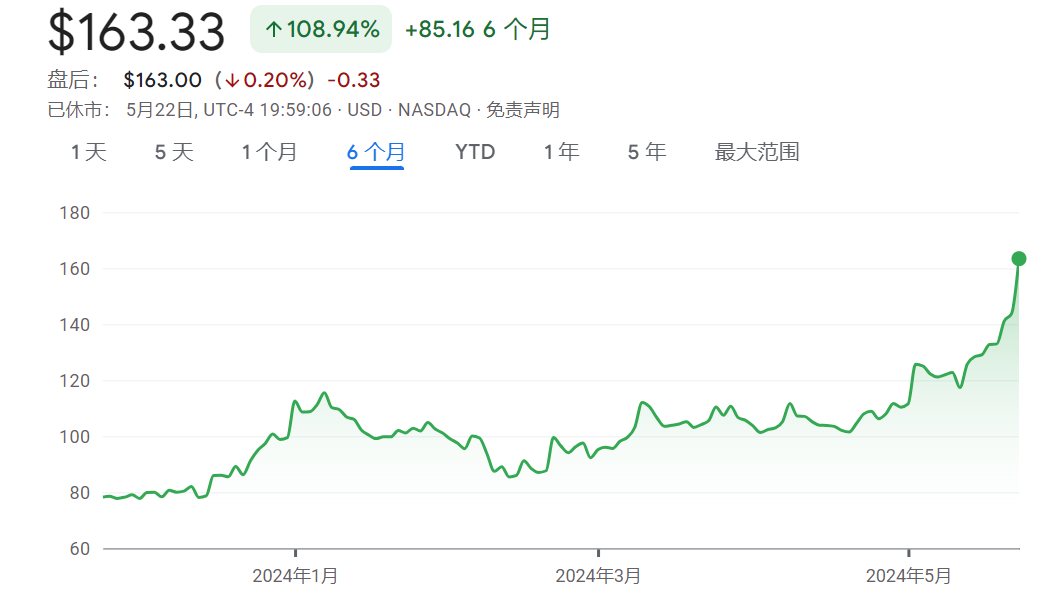Screen dimensions: 1054x616
Task: Click the up arrow in gain badge
Action: [x=273, y=29]
